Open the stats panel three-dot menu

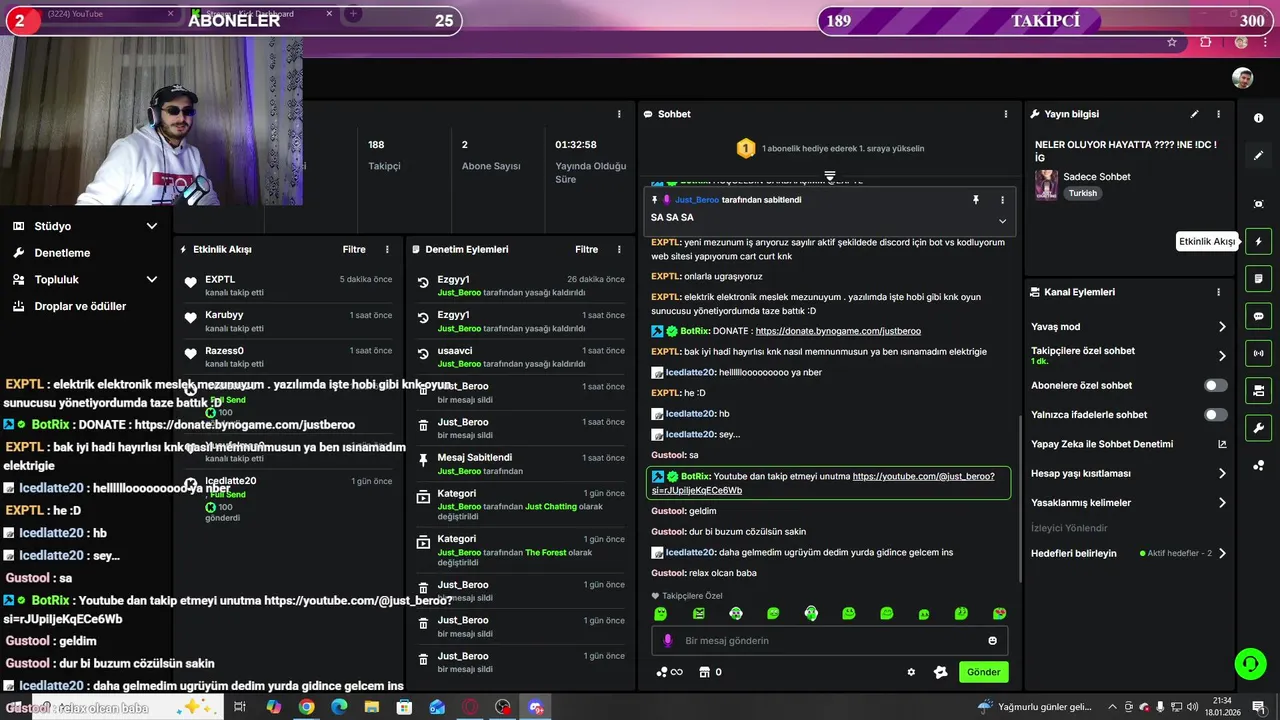(619, 114)
